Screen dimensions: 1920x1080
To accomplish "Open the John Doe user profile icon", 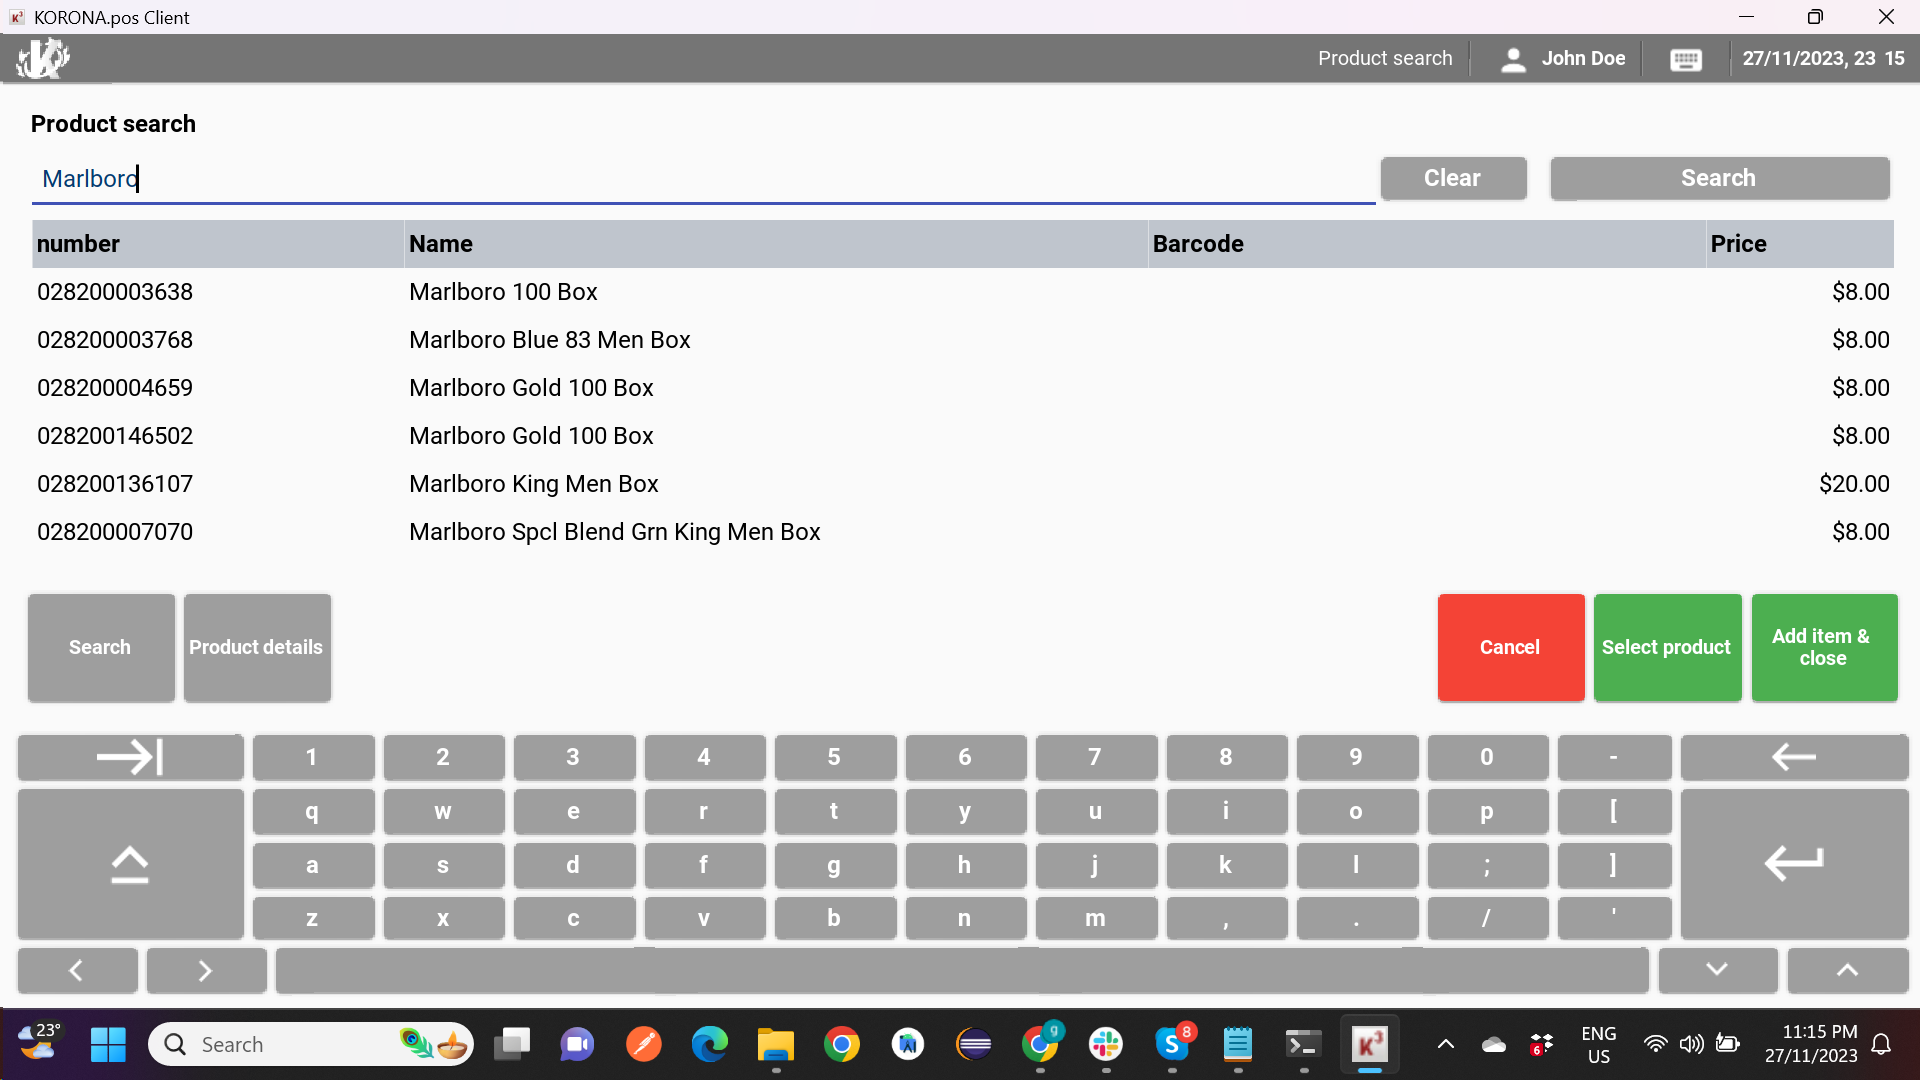I will (1513, 59).
